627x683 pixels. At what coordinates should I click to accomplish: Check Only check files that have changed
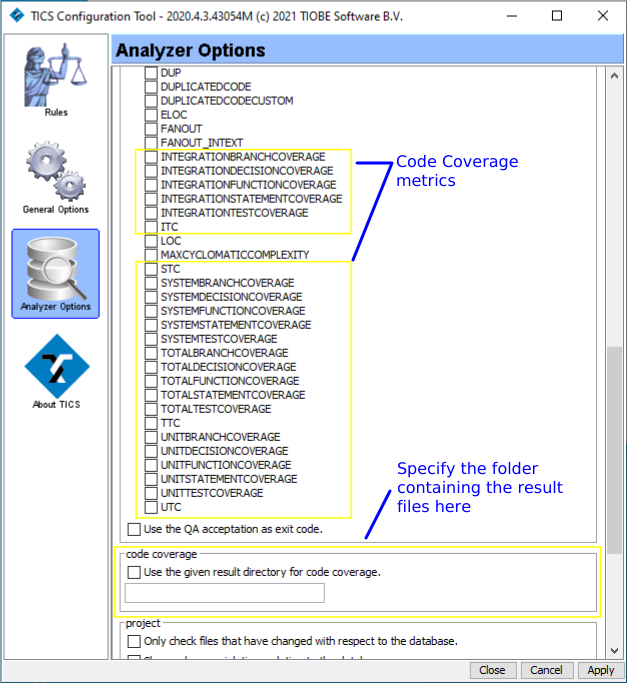(135, 641)
